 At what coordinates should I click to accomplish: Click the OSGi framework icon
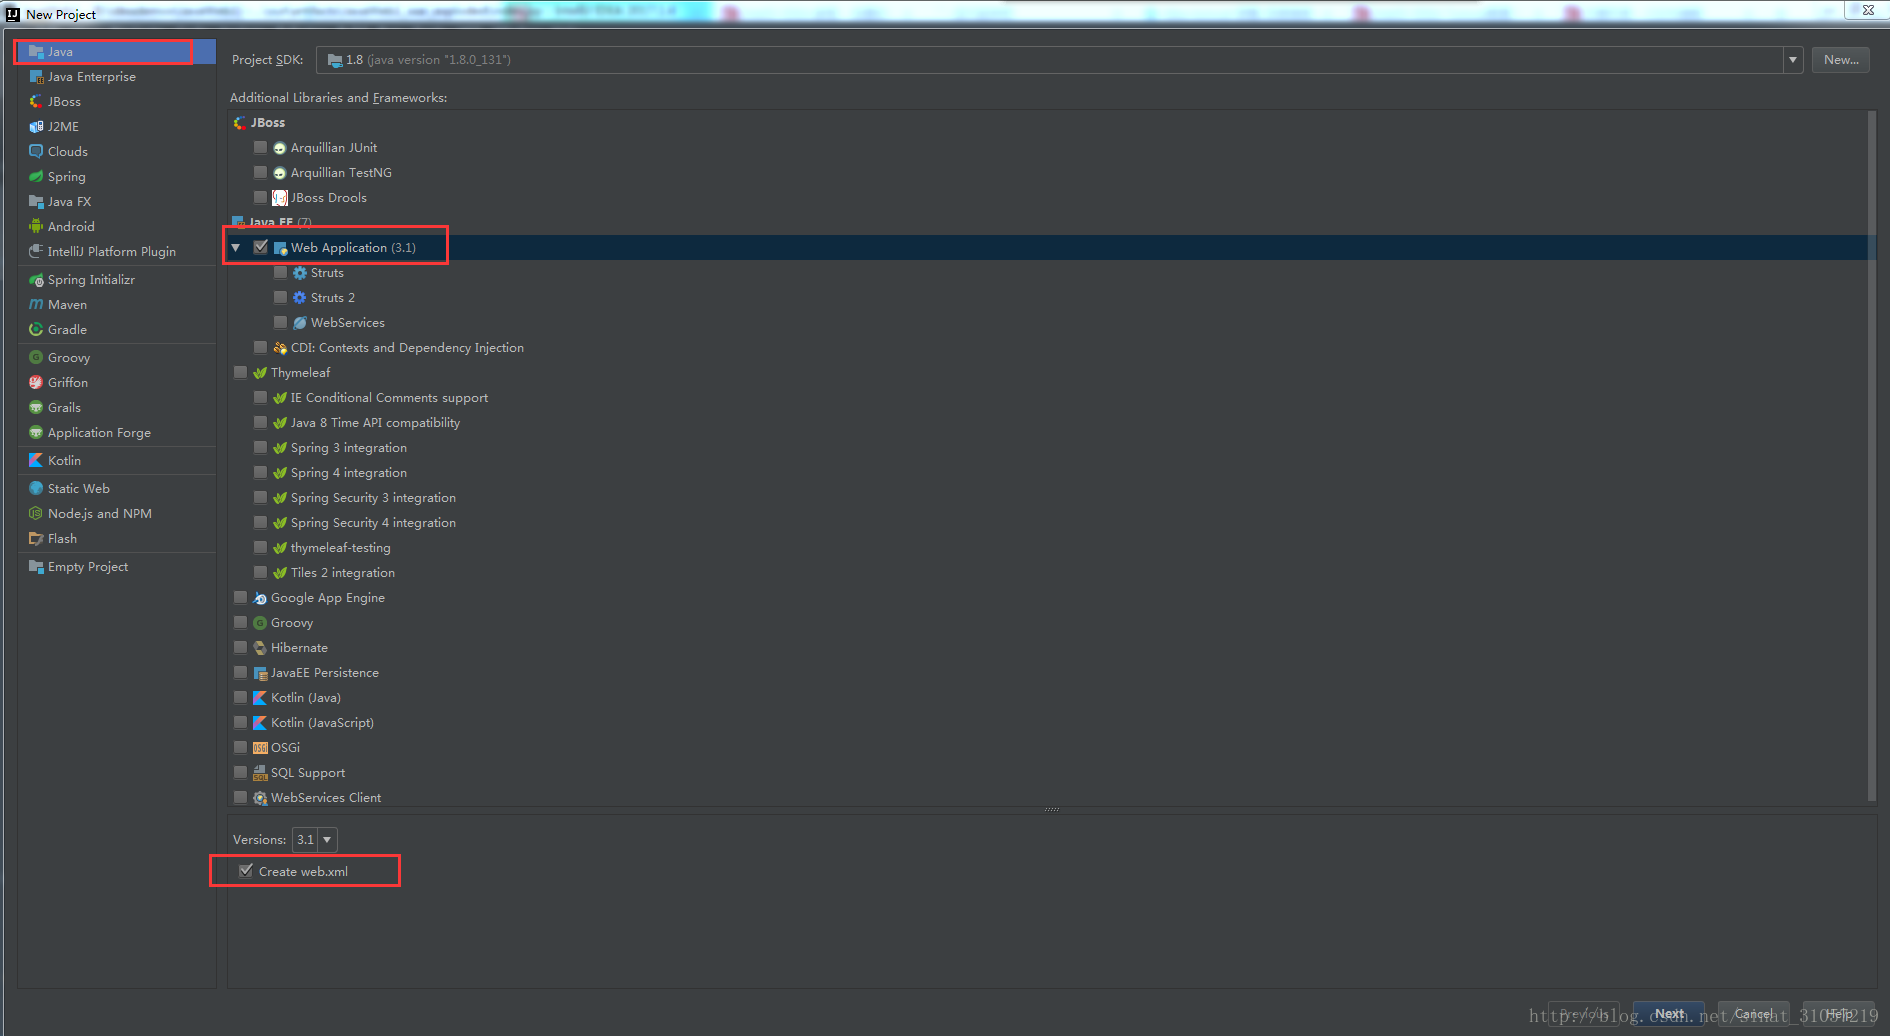pos(260,747)
